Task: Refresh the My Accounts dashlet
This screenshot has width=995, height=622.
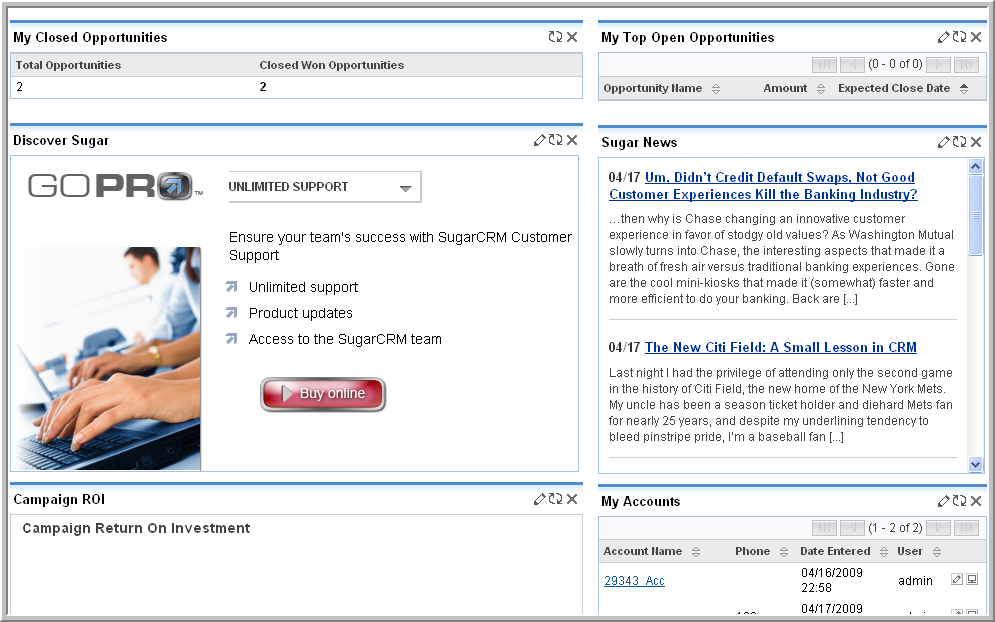Action: (959, 501)
